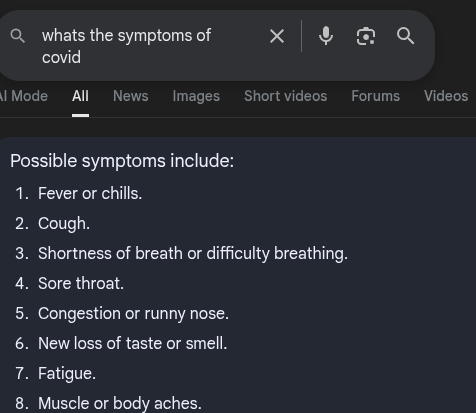The width and height of the screenshot is (476, 413).
Task: Click the 'Possible symptoms include:' heading
Action: click(122, 161)
